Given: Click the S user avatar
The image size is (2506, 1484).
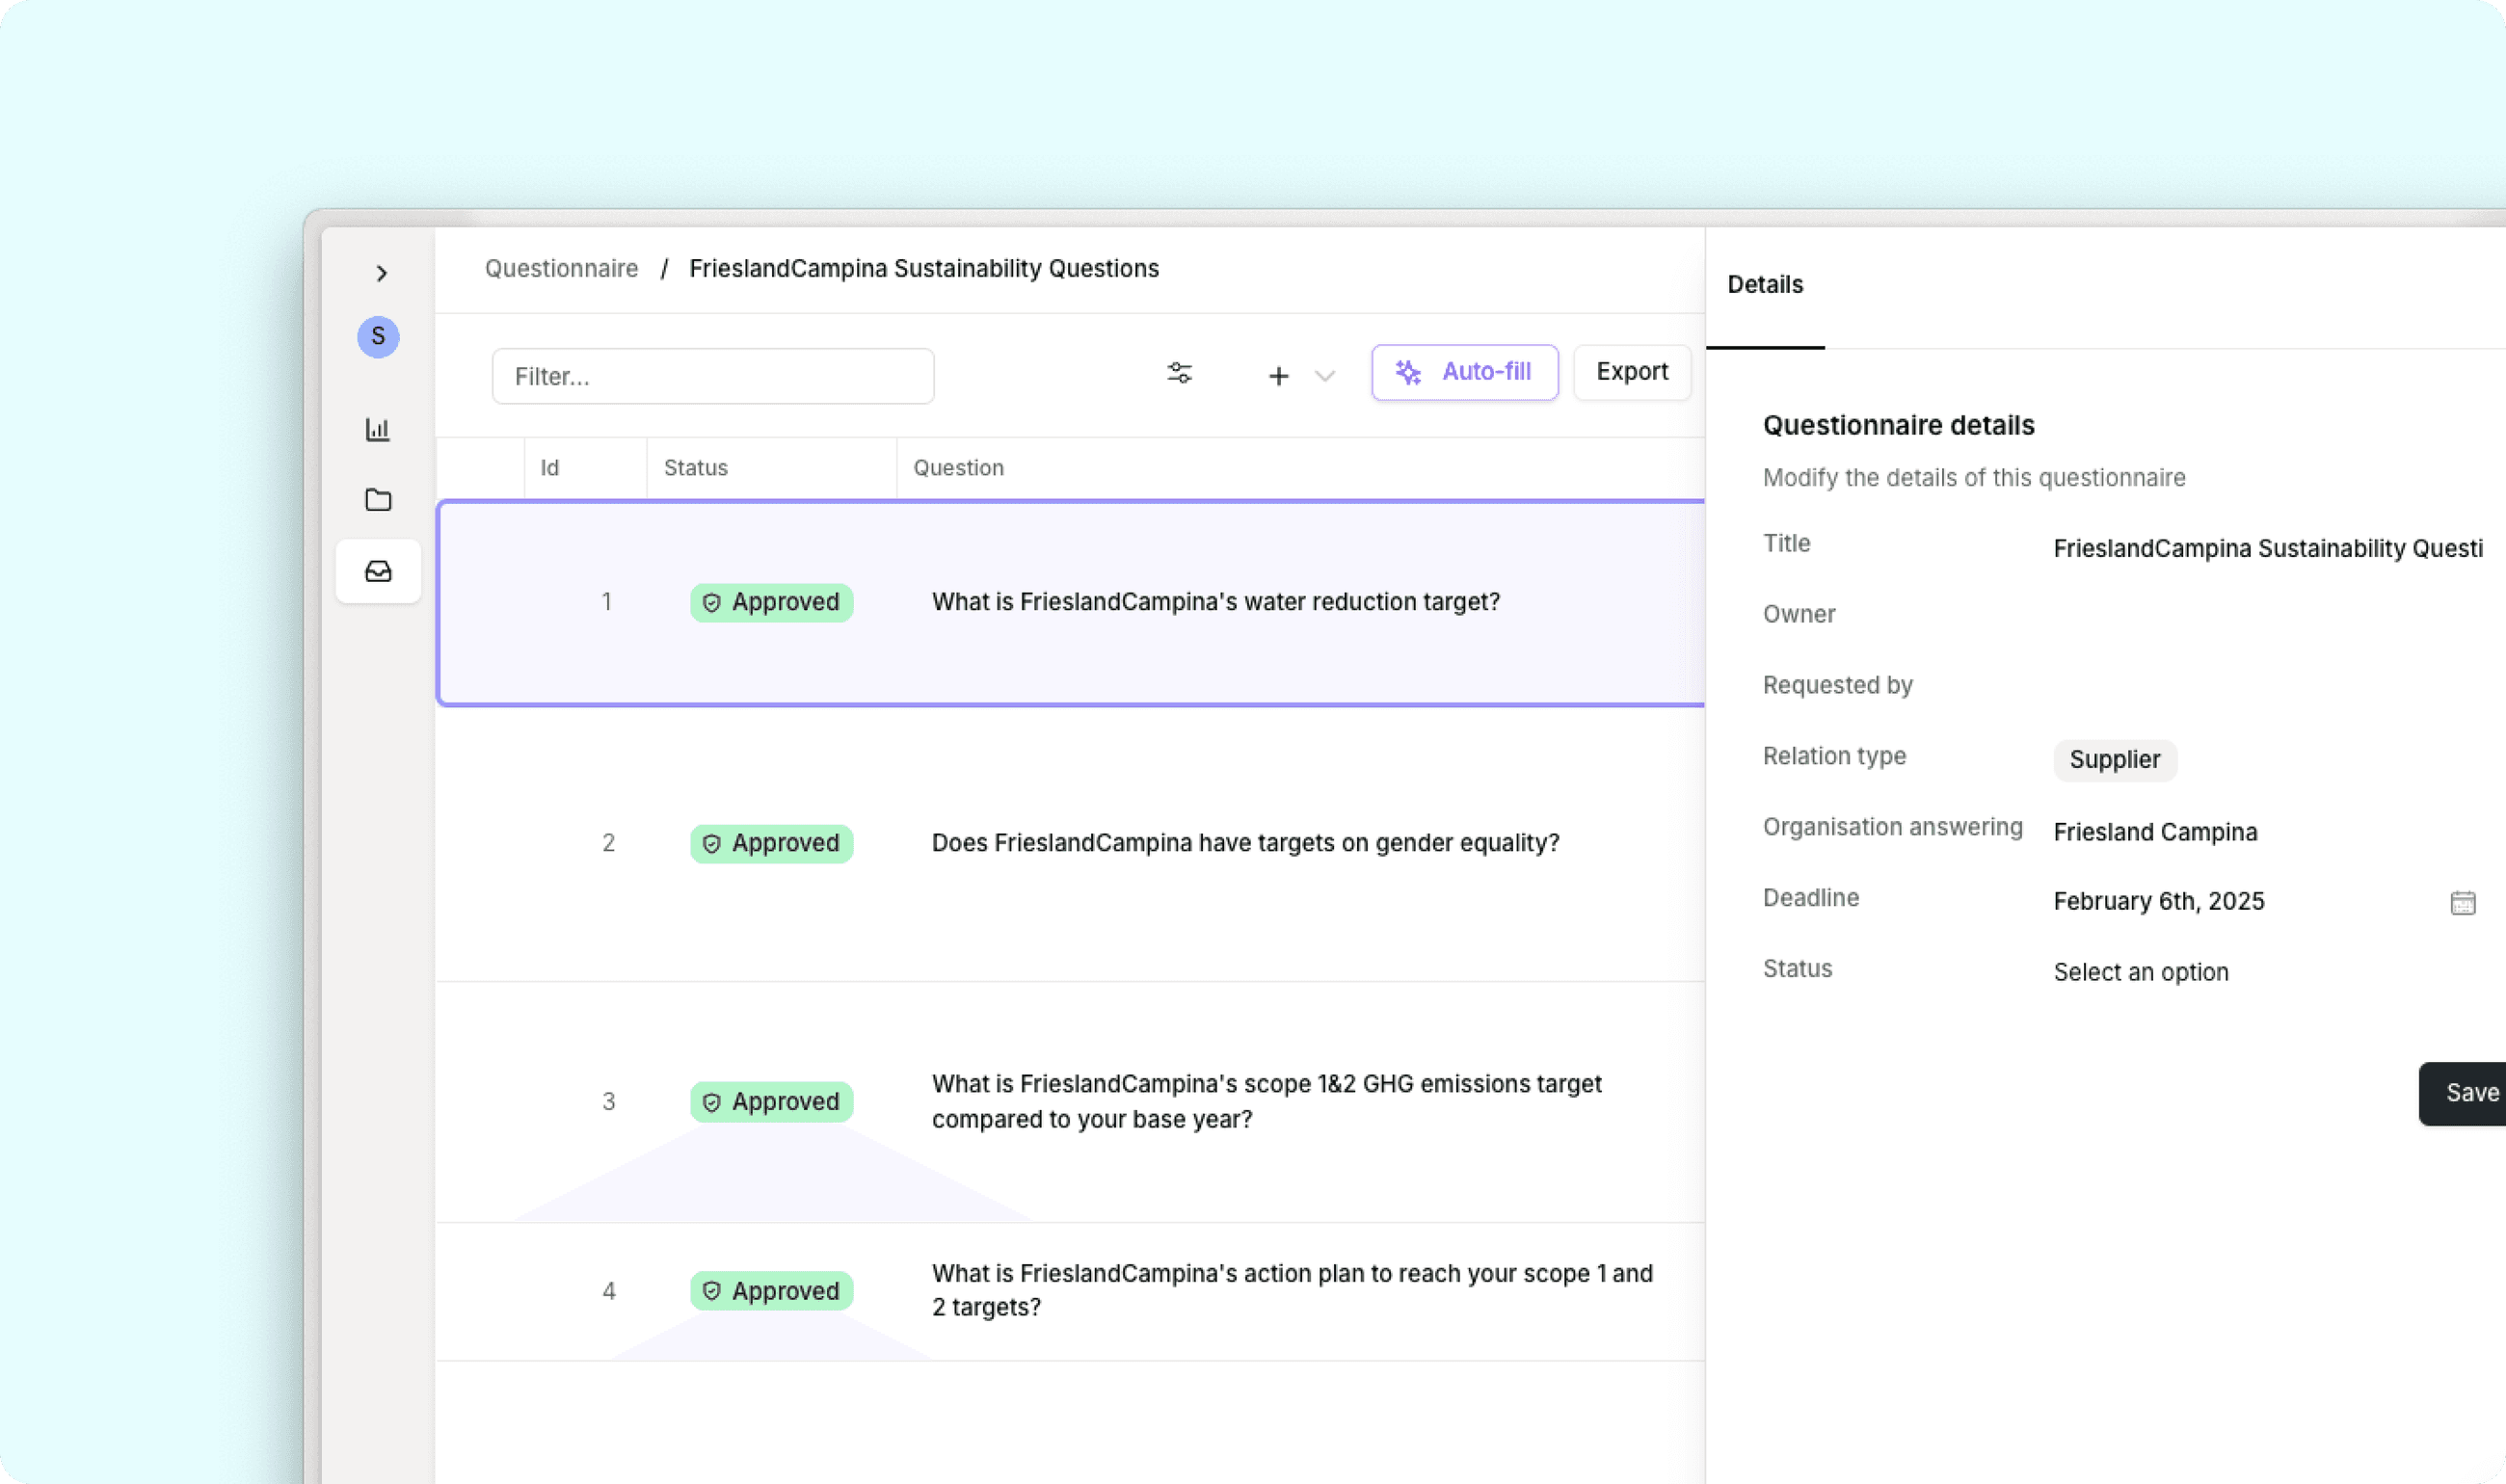Looking at the screenshot, I should [x=378, y=337].
